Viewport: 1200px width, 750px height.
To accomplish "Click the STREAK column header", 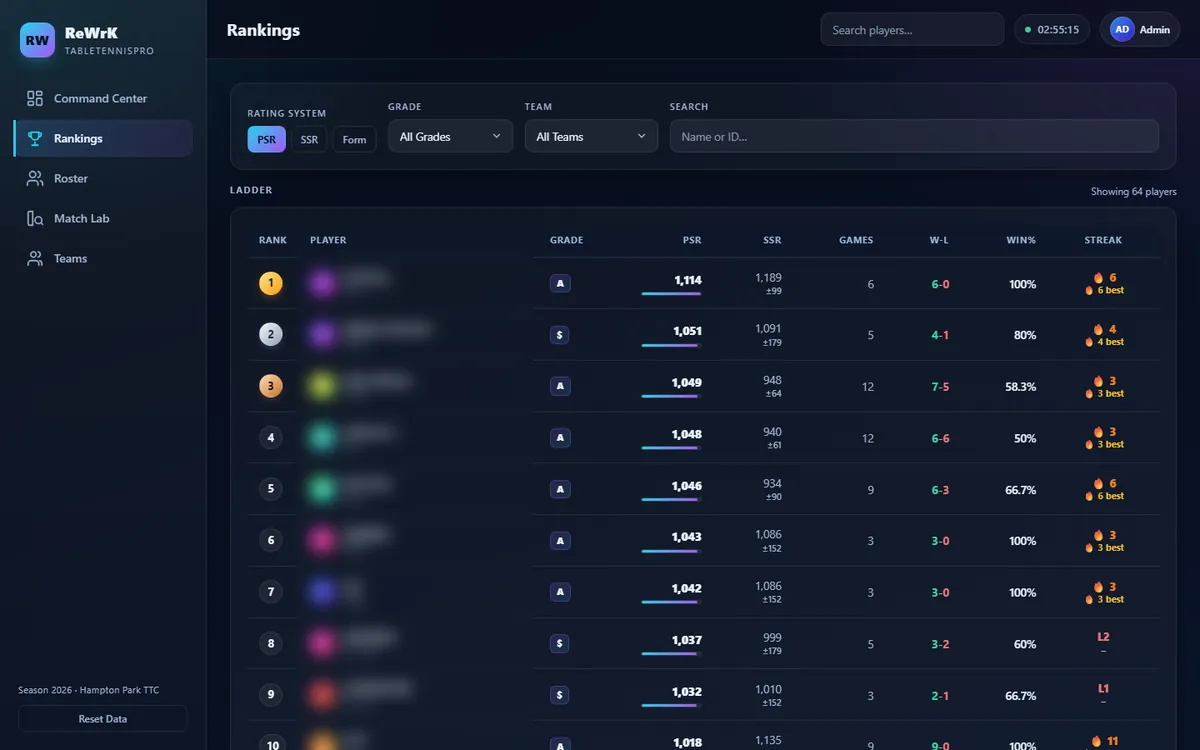I will (x=1103, y=240).
